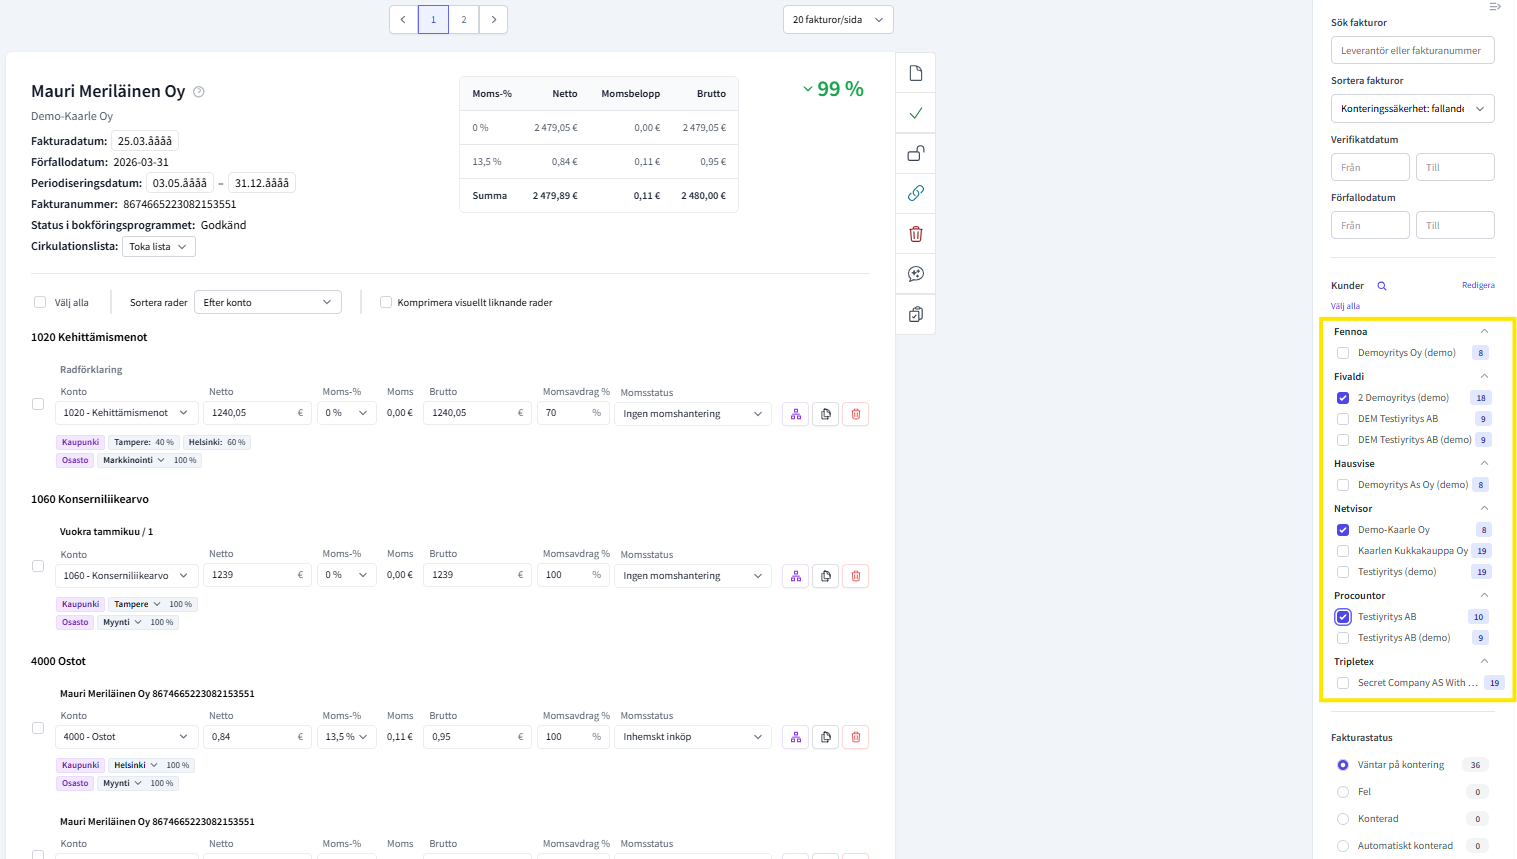Click the Osasto tag on the 1060 row
Image resolution: width=1517 pixels, height=859 pixels.
pos(75,622)
